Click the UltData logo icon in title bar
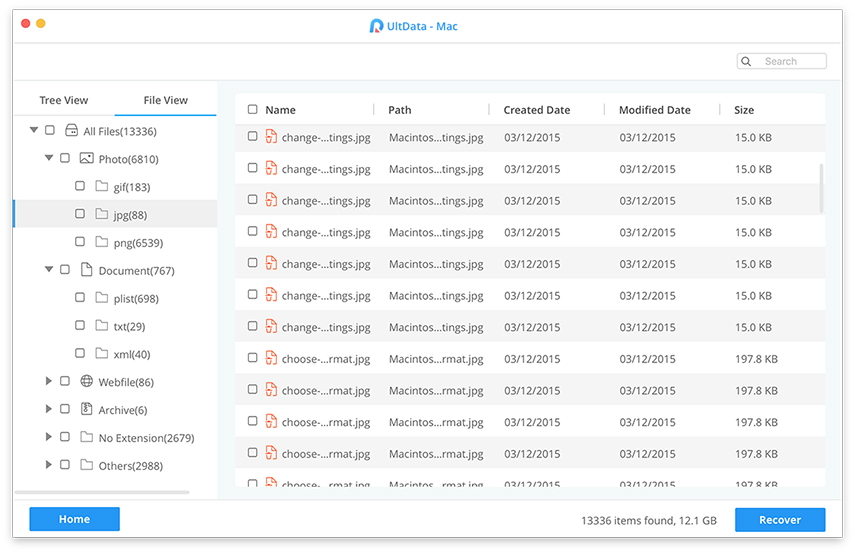The height and width of the screenshot is (553, 855). coord(376,26)
